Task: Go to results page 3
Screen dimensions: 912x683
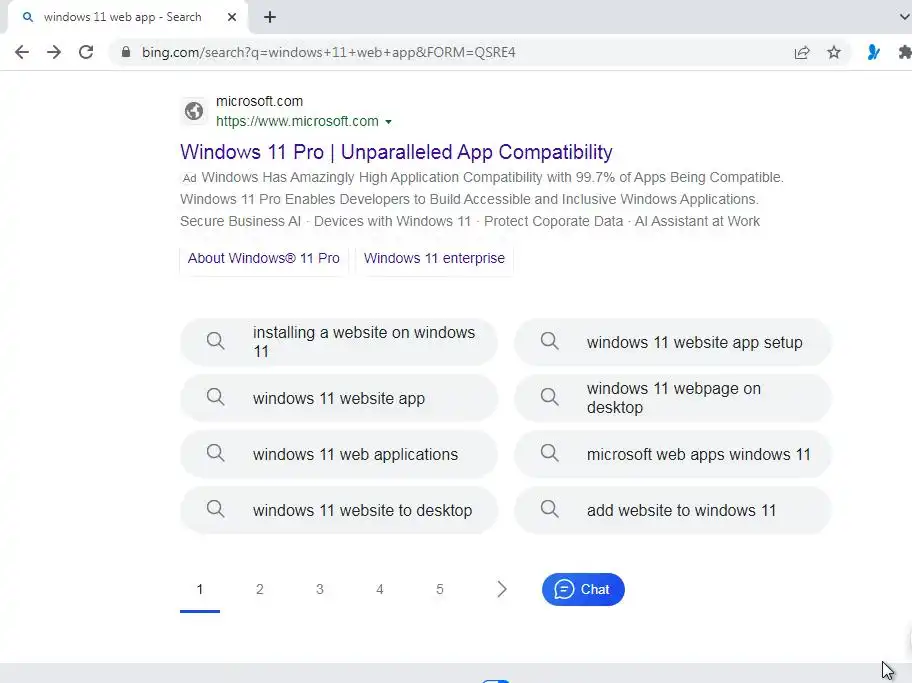Action: pyautogui.click(x=319, y=589)
